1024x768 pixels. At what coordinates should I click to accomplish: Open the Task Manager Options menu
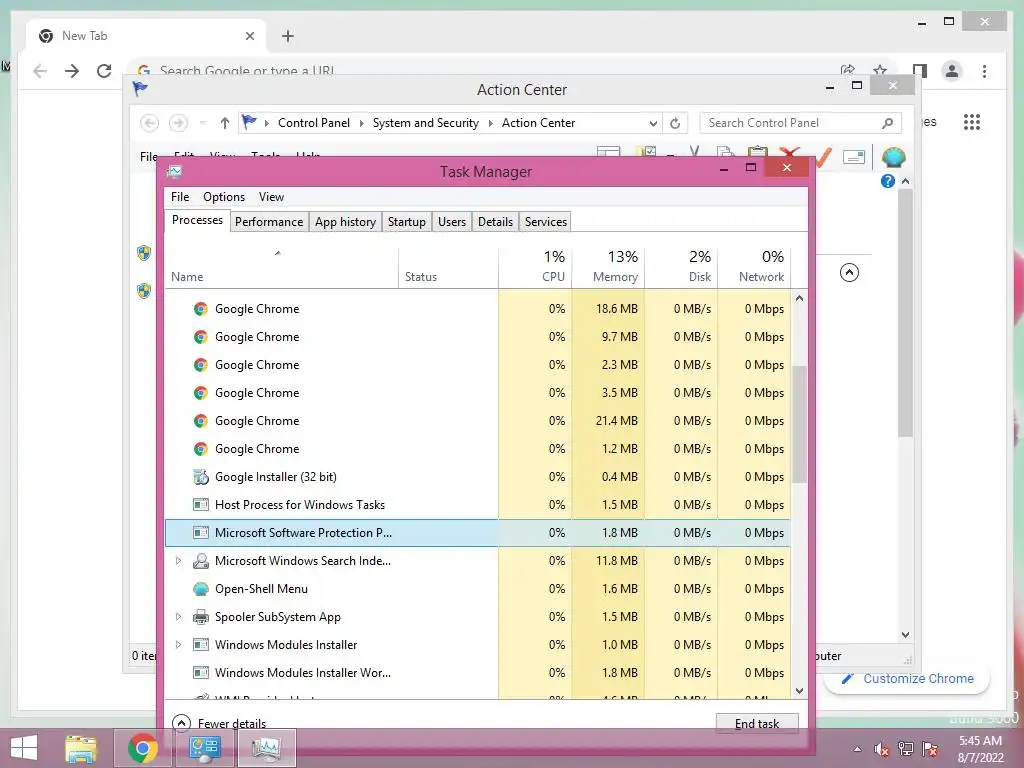223,197
